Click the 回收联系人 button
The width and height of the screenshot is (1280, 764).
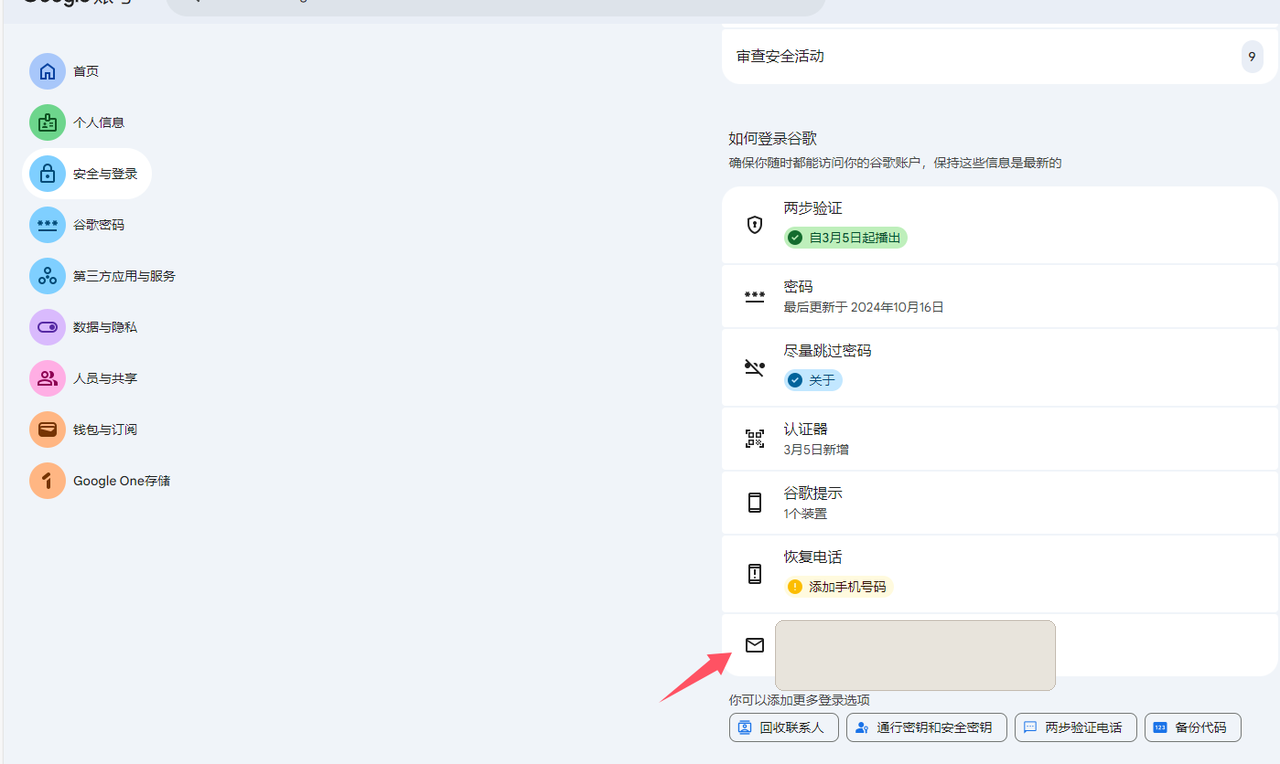tap(784, 727)
